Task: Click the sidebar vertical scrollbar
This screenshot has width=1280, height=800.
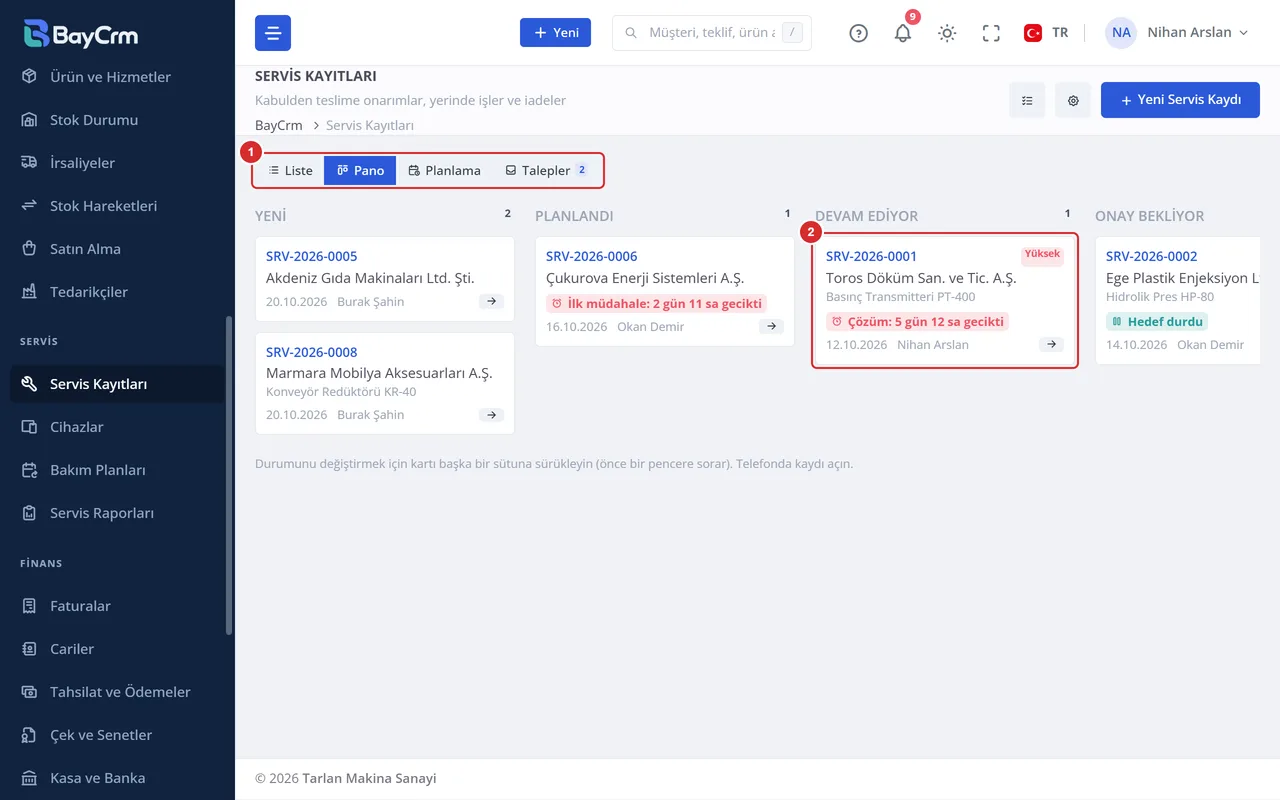Action: pyautogui.click(x=229, y=476)
